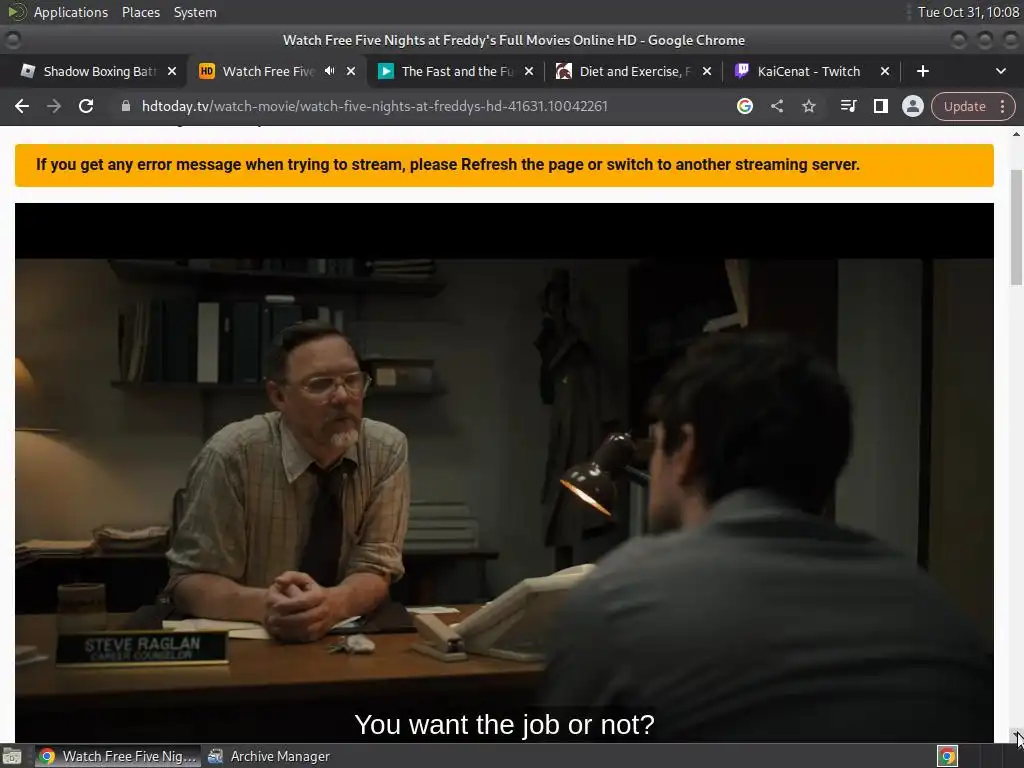
Task: Bookmark this page with the star icon
Action: [x=808, y=106]
